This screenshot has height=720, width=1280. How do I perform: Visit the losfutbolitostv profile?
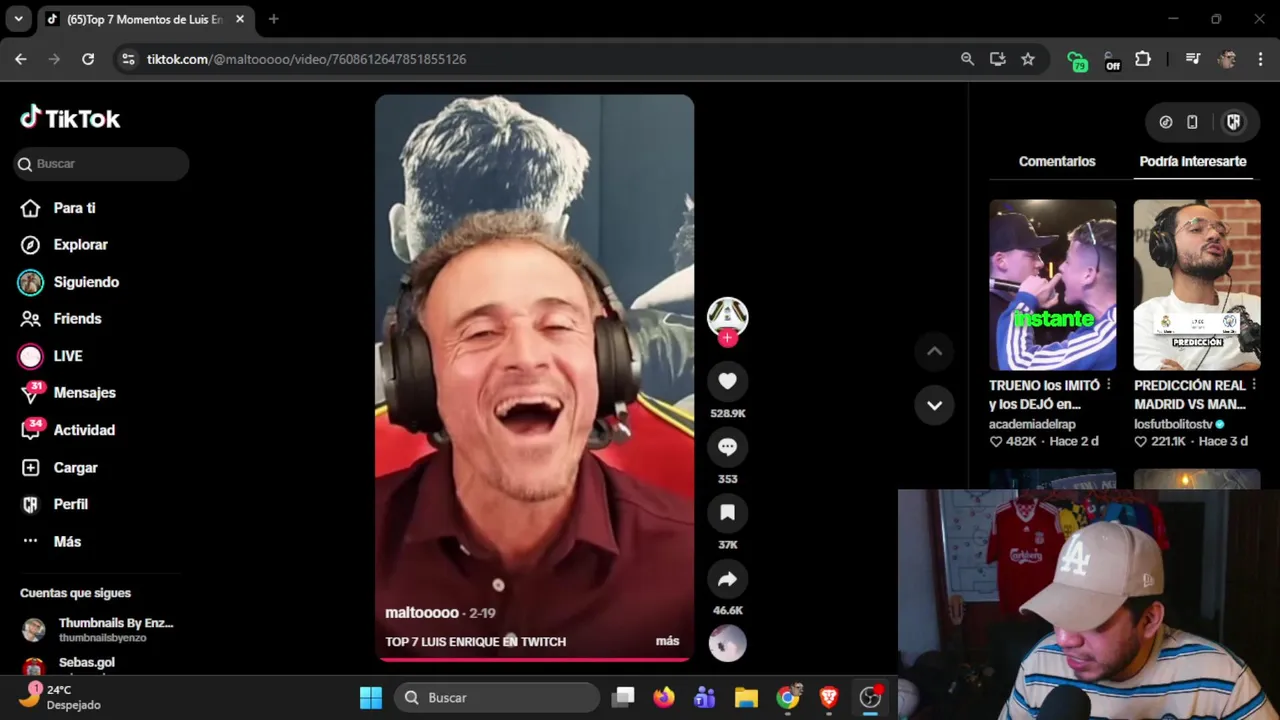pyautogui.click(x=1173, y=424)
